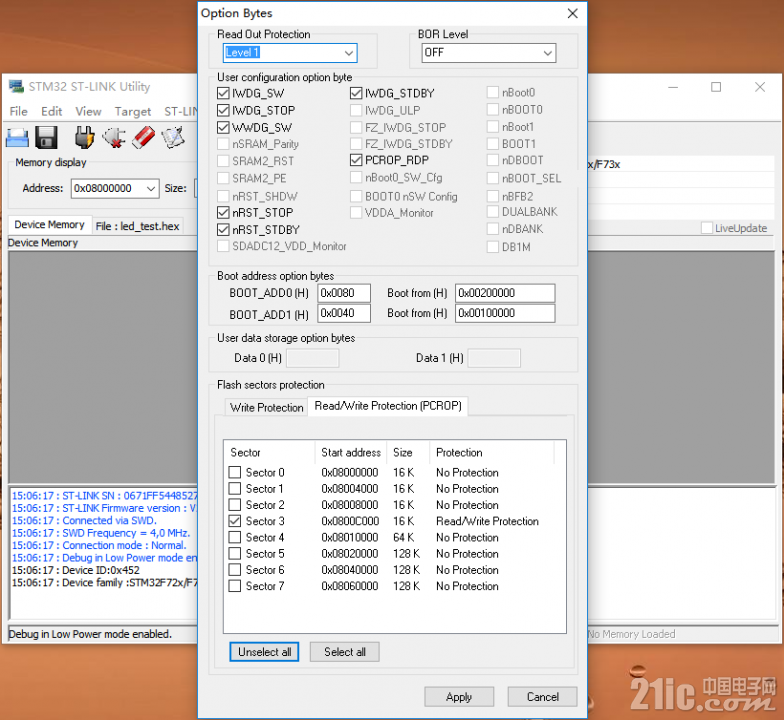Click the Read/Write Protection status text

tap(488, 521)
